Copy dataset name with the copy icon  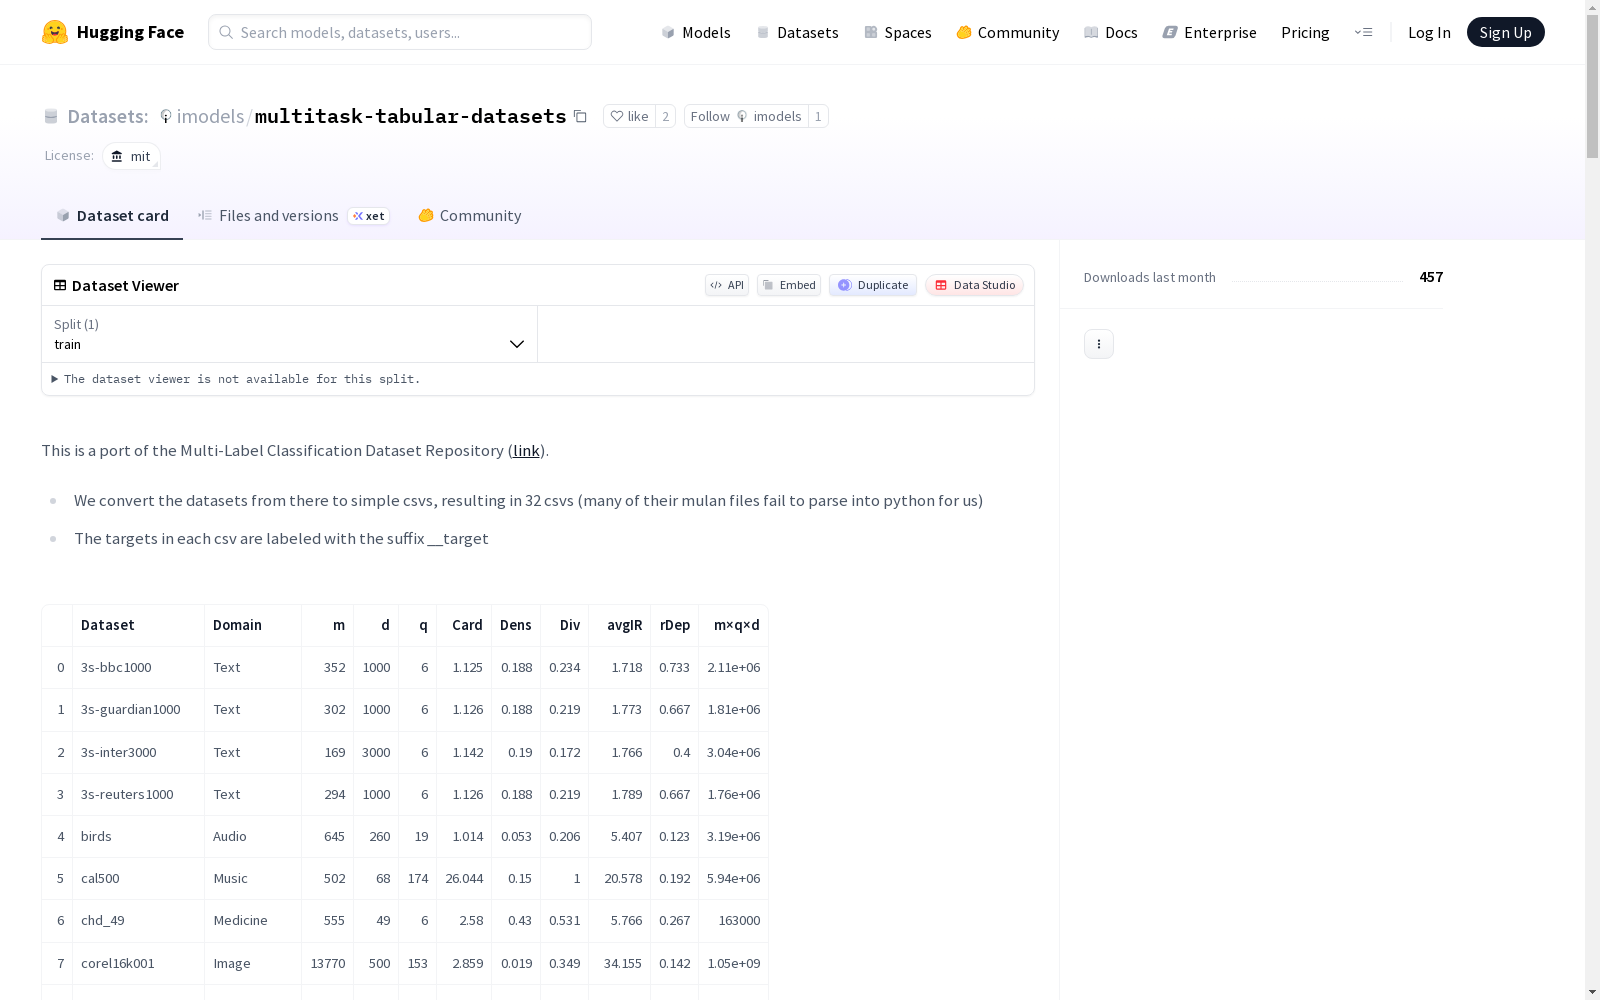pyautogui.click(x=580, y=116)
